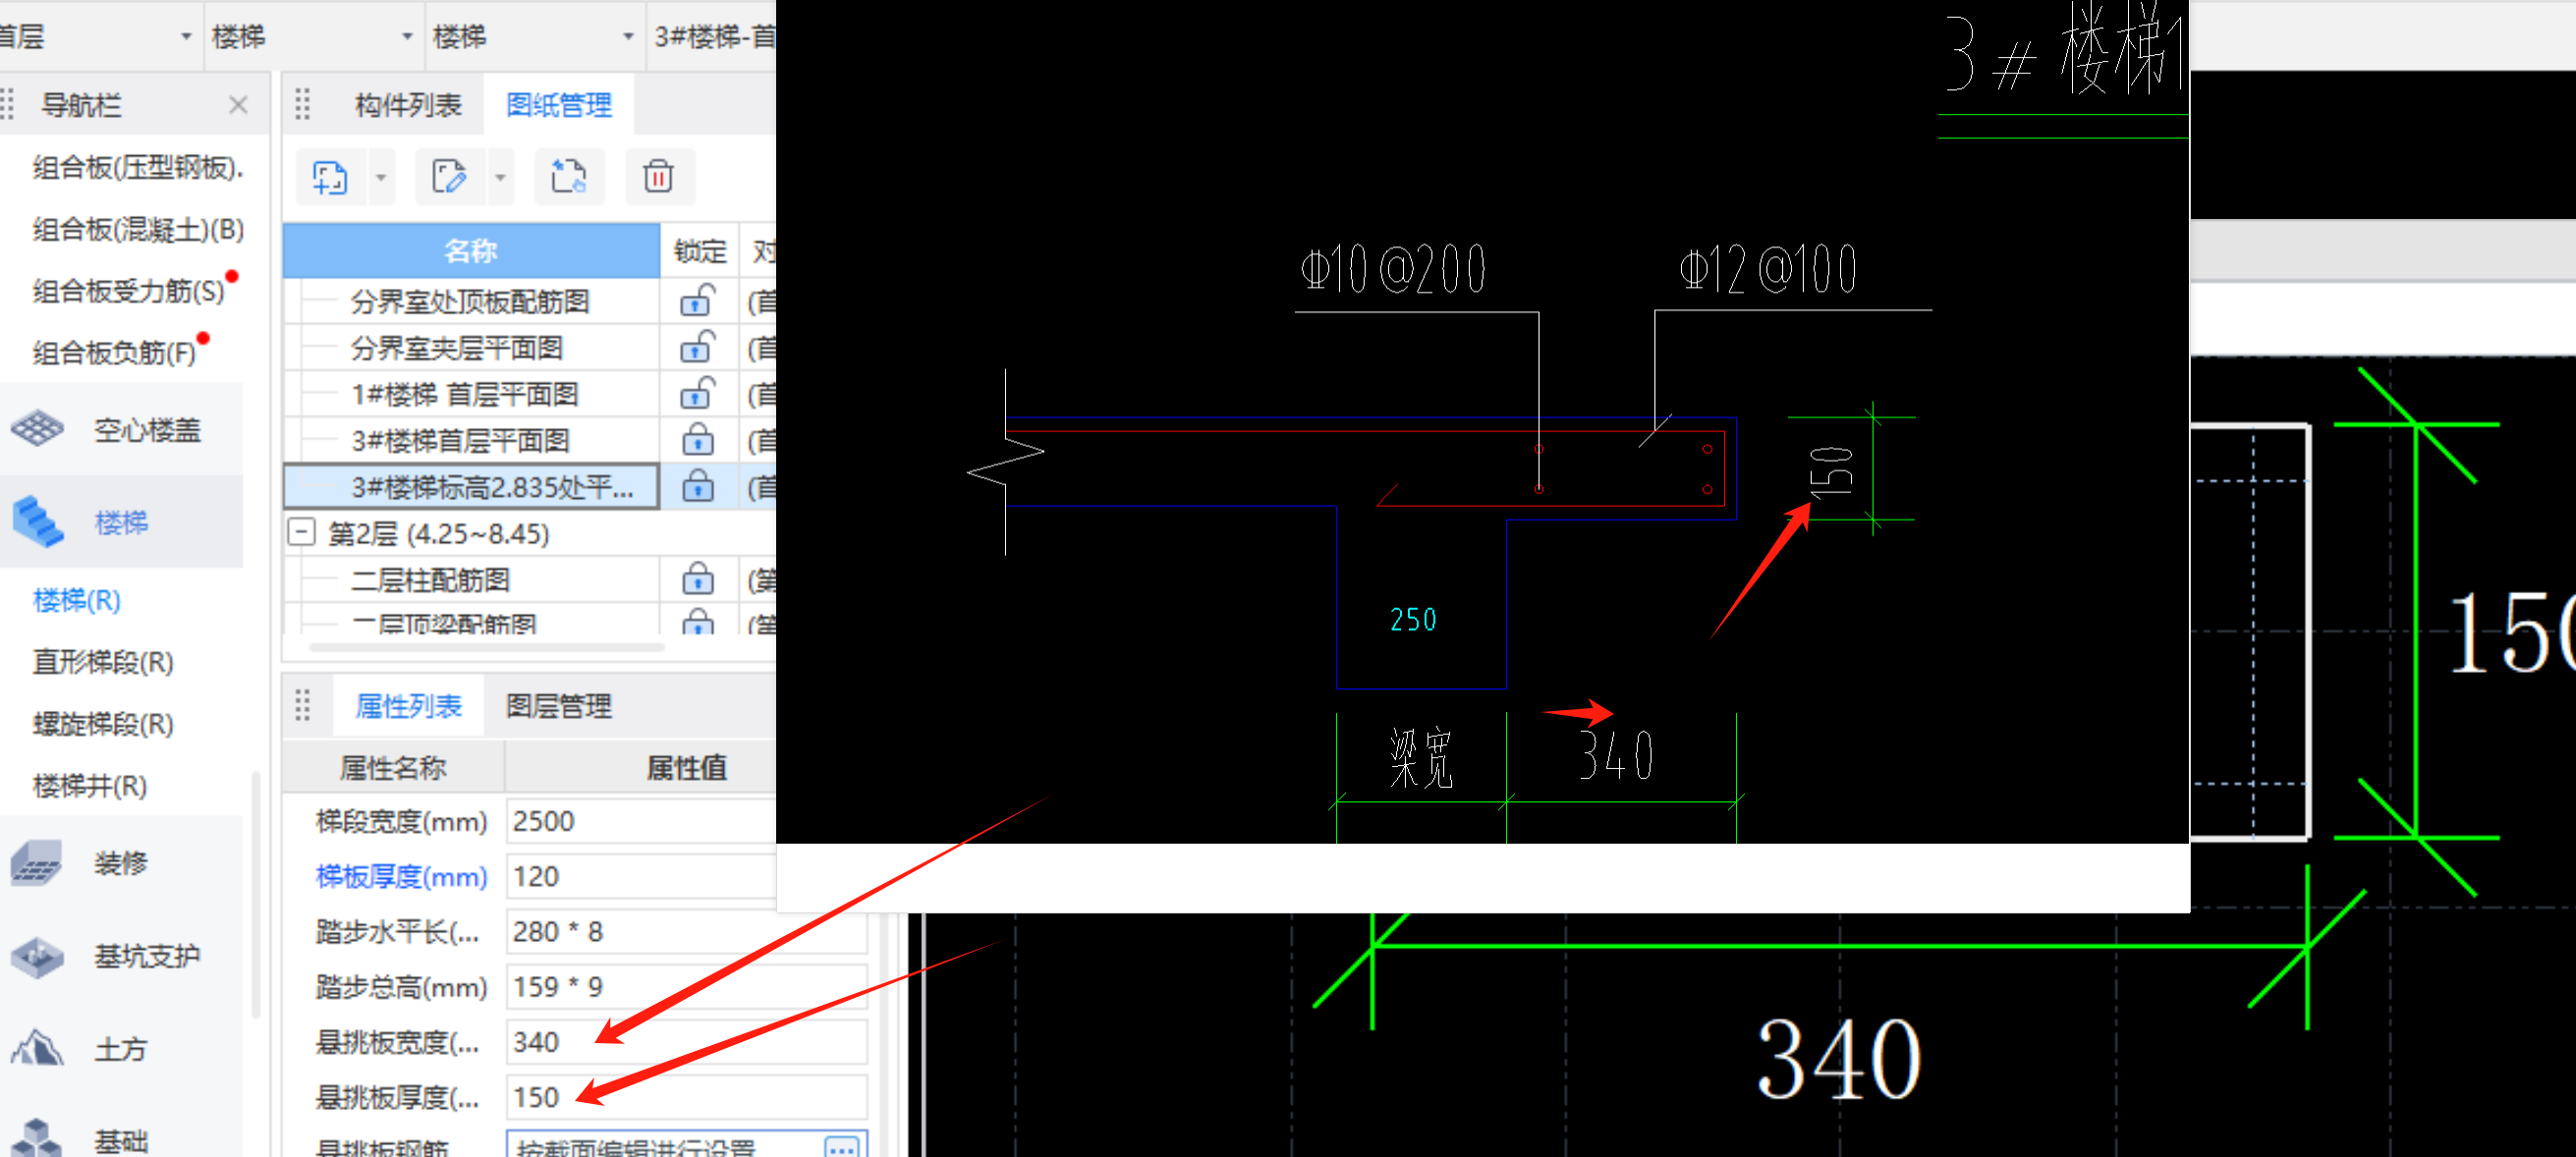This screenshot has height=1157, width=2576.
Task: Edit the 悬挑板厚度 value 150
Action: click(x=686, y=1097)
